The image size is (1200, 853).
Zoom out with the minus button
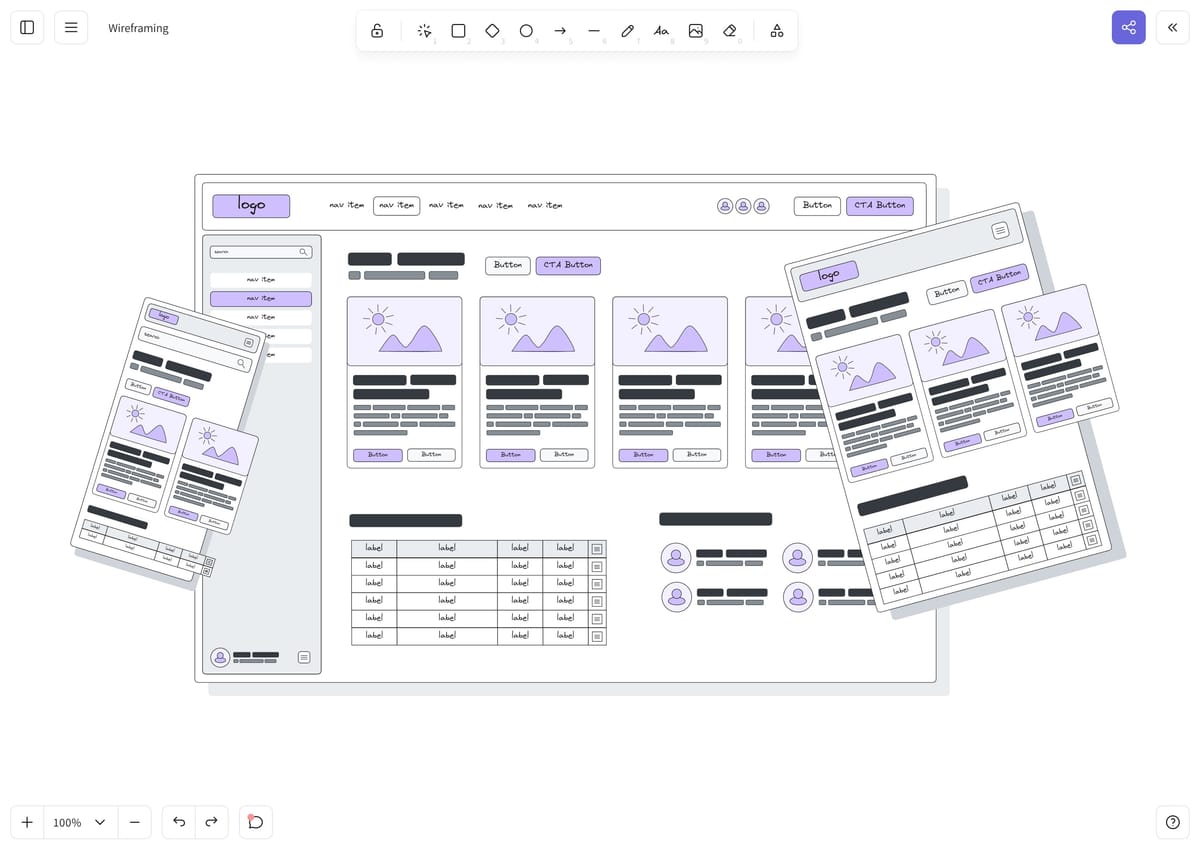pos(134,822)
